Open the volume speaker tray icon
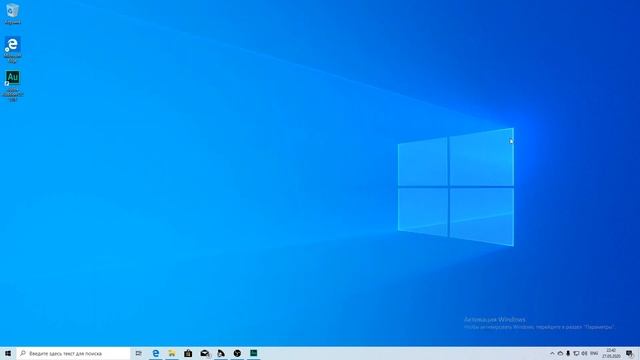640x360 pixels. click(x=584, y=353)
